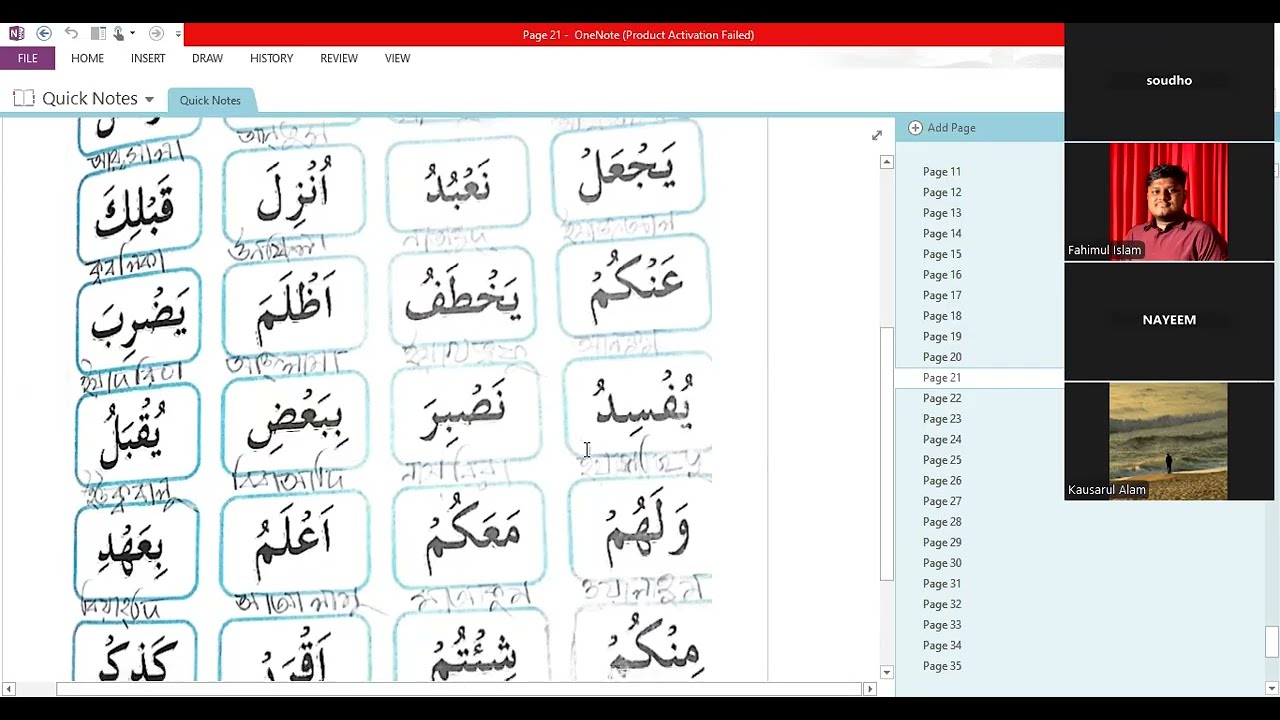
Task: Open the HISTORY ribbon tab
Action: click(271, 58)
